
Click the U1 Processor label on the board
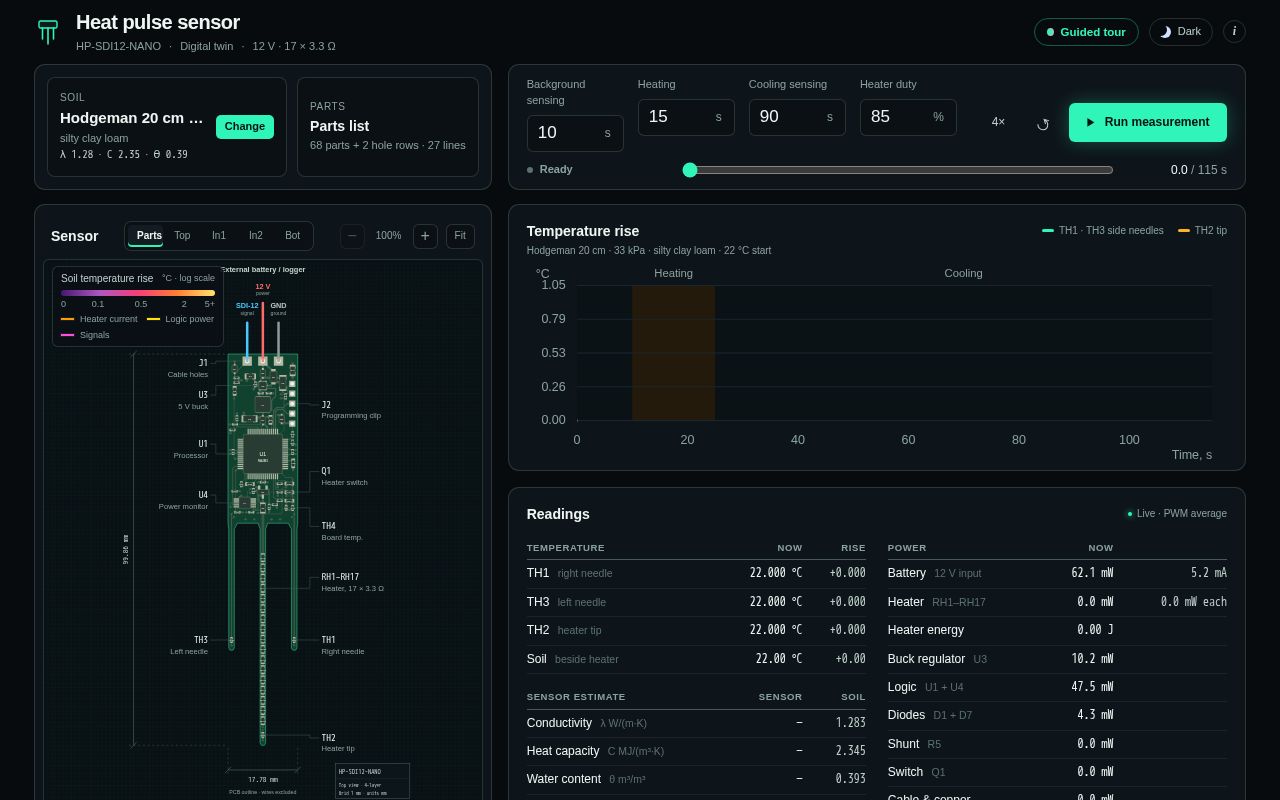coord(191,449)
